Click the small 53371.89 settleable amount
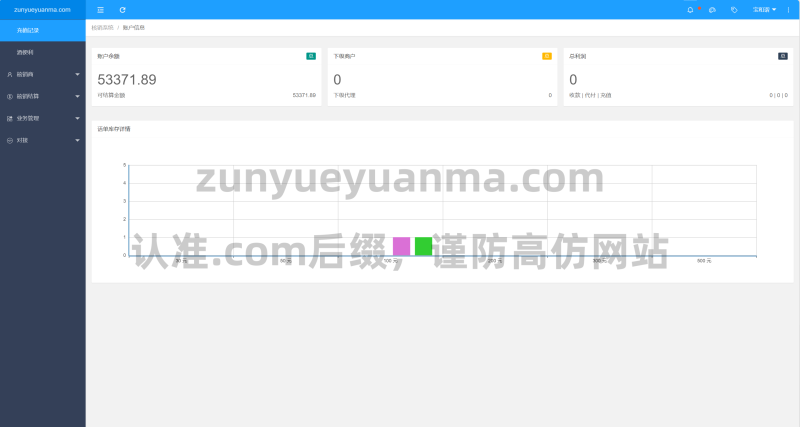800x427 pixels. pos(304,95)
